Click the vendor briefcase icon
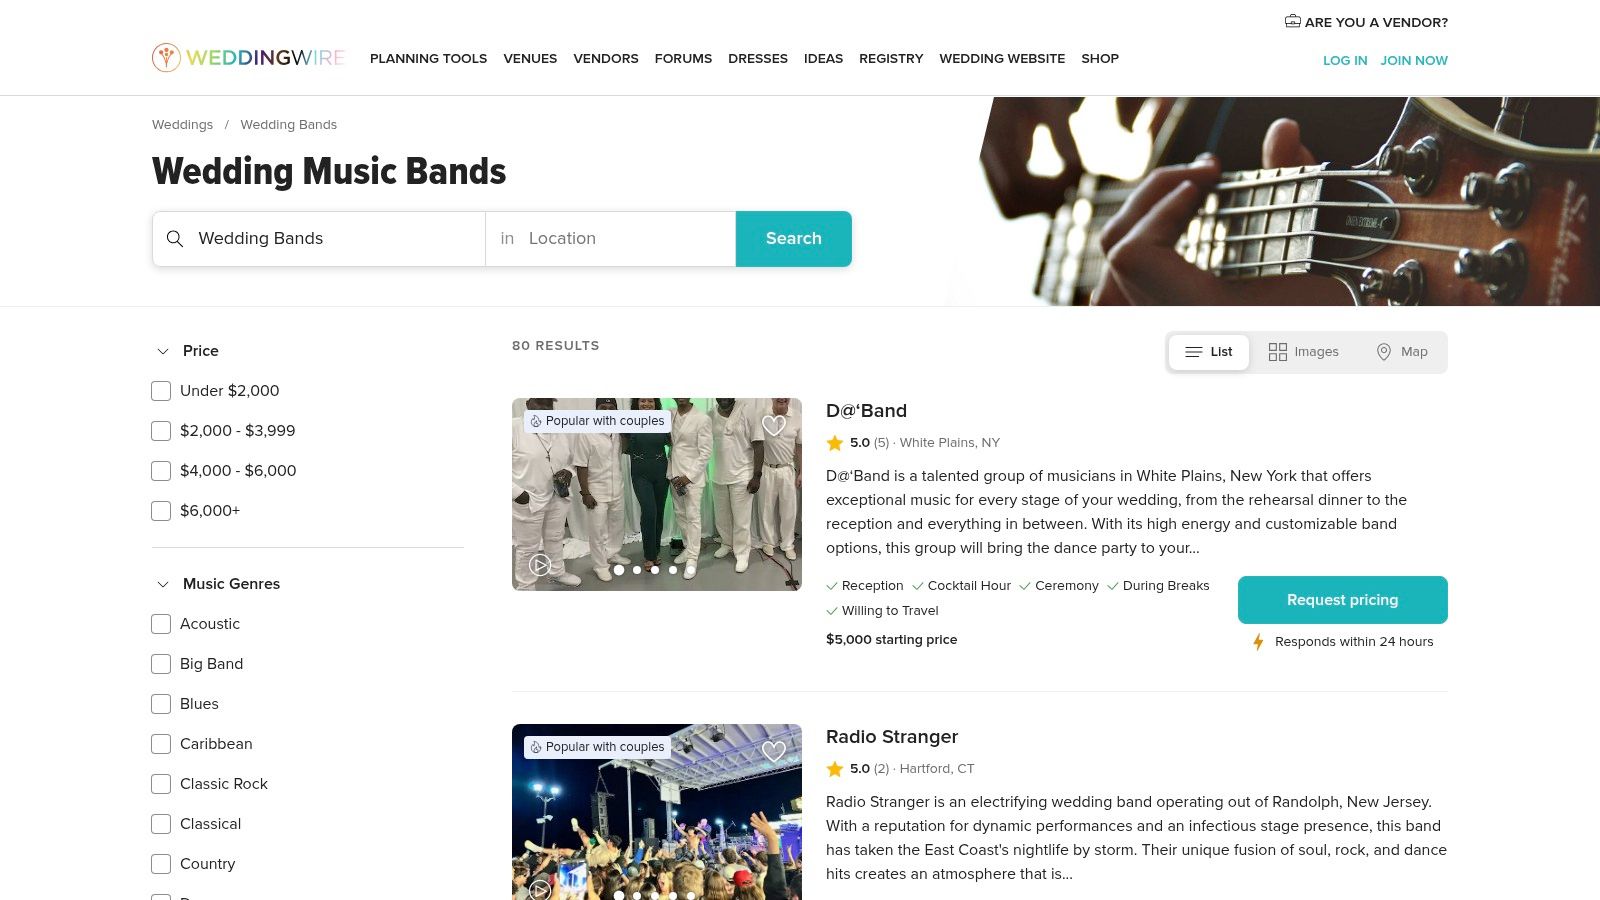This screenshot has height=900, width=1600. [1292, 21]
